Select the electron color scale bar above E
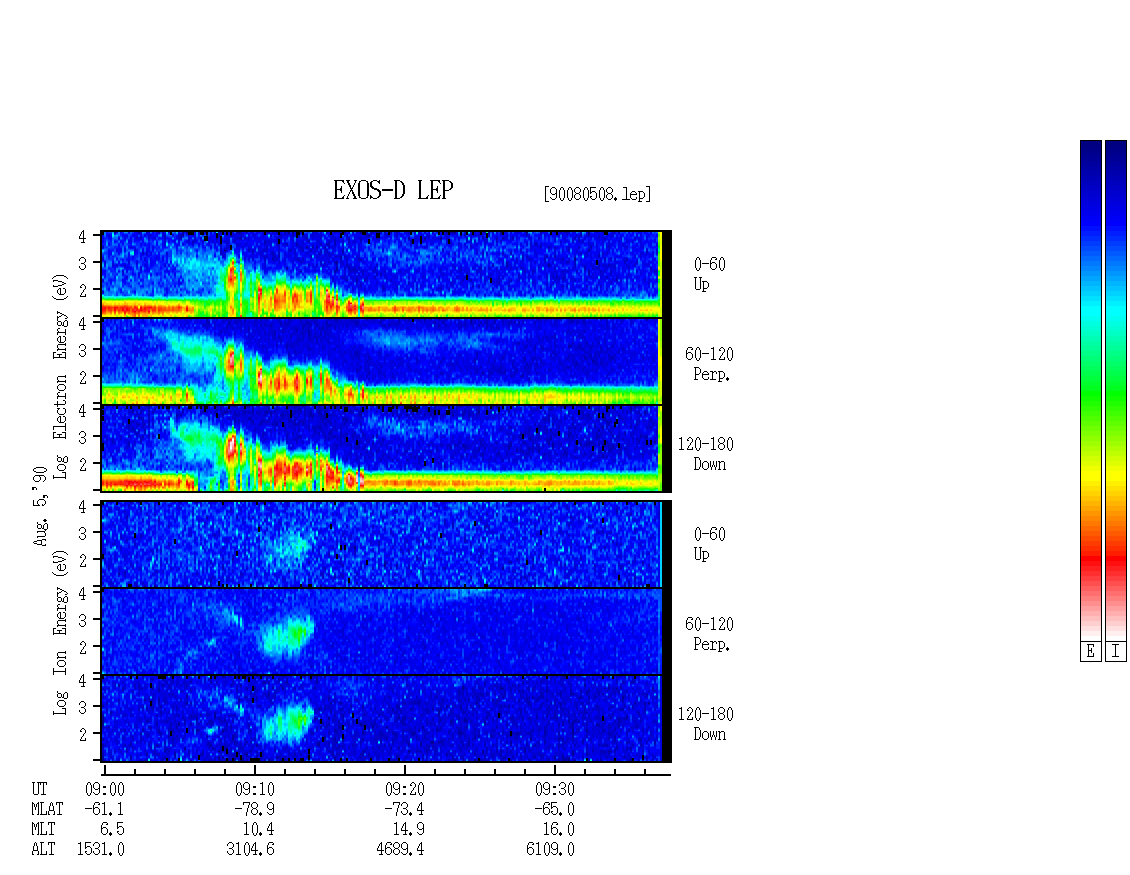 pos(1090,390)
